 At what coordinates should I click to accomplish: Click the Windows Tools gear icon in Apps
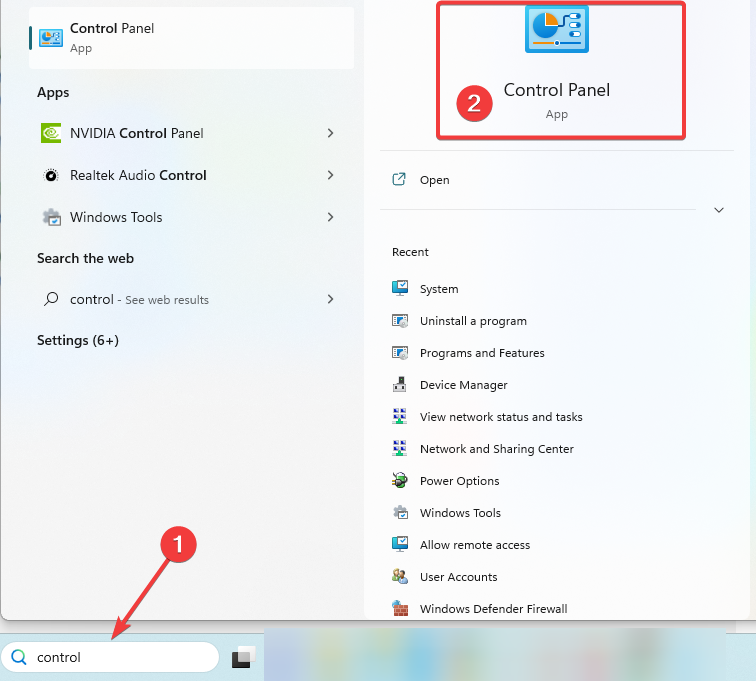pyautogui.click(x=52, y=217)
